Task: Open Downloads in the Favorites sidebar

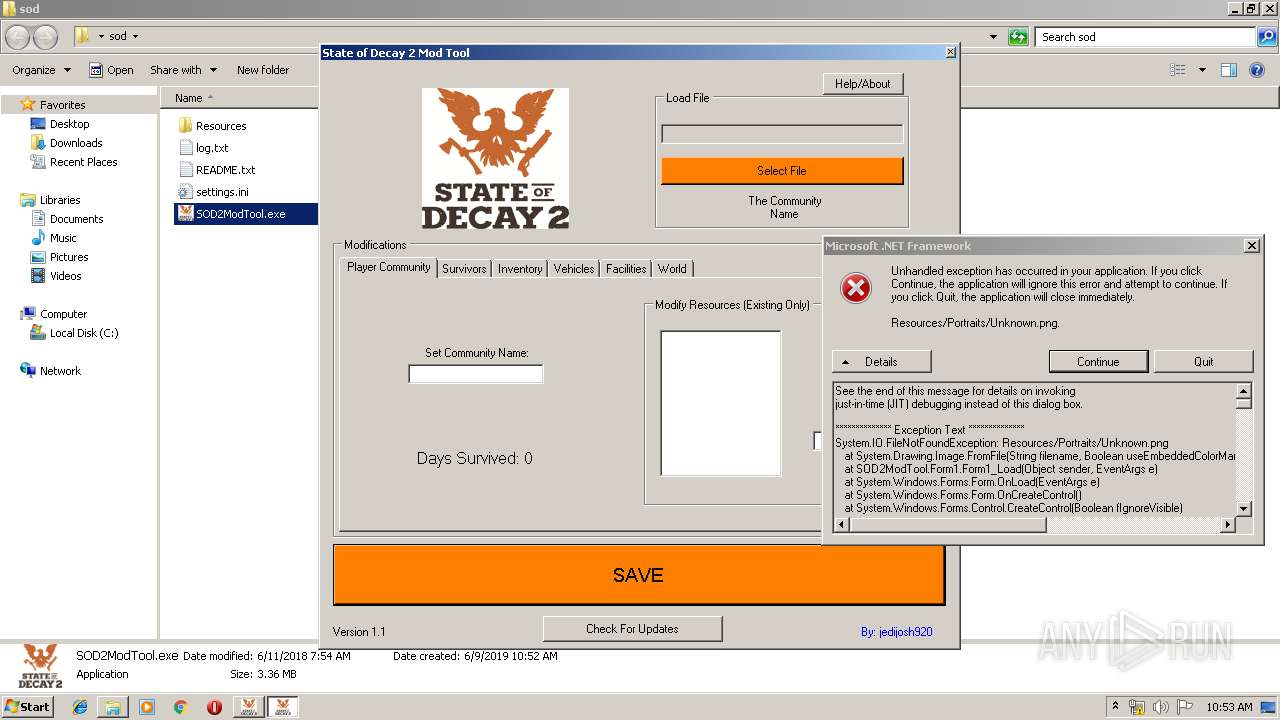Action: (76, 143)
